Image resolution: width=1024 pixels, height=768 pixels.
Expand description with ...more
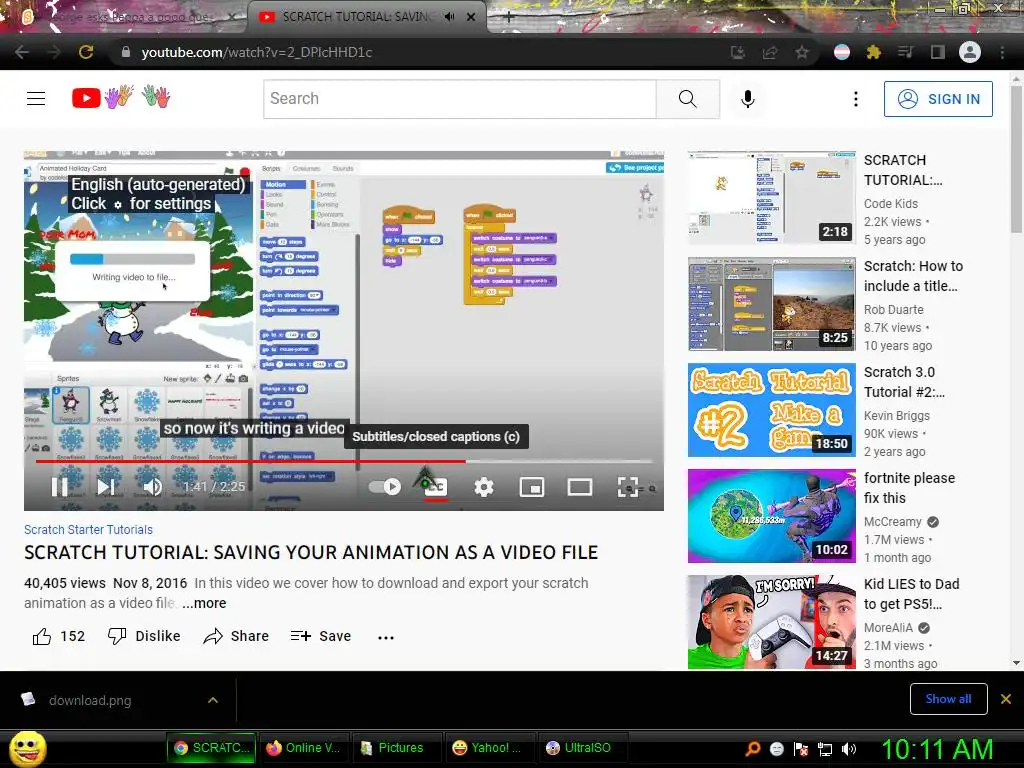tap(204, 603)
